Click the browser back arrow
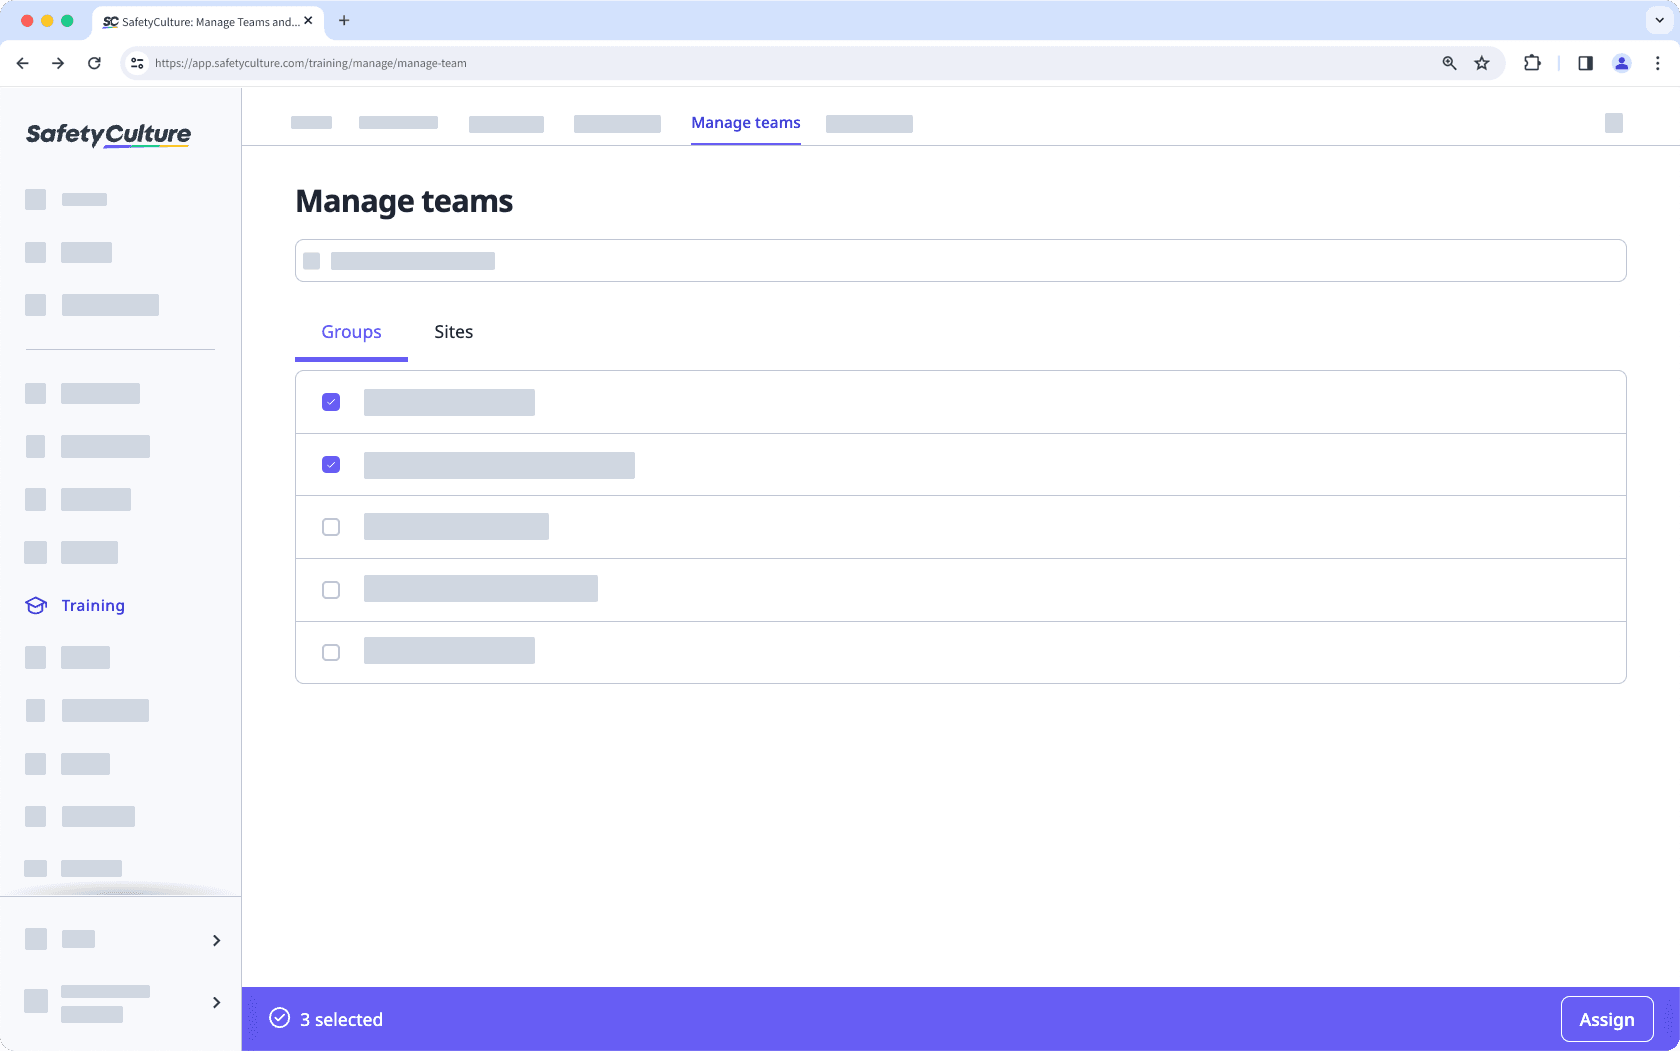The width and height of the screenshot is (1680, 1051). [x=22, y=62]
